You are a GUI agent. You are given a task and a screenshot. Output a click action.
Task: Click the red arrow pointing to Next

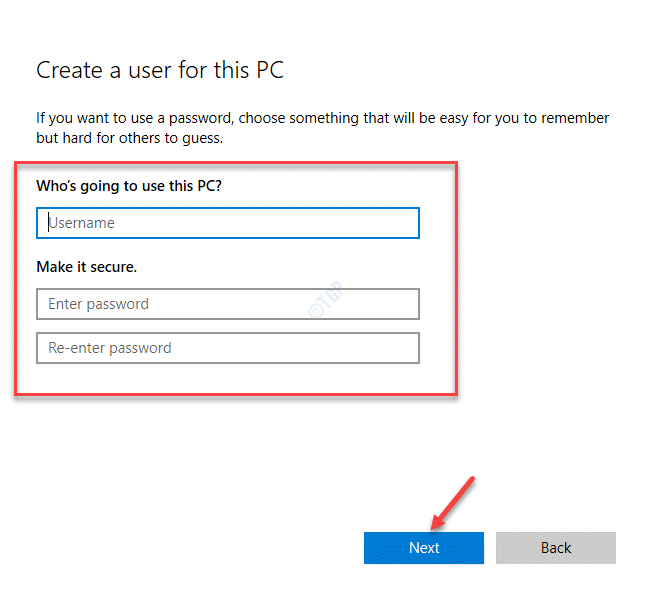(452, 504)
